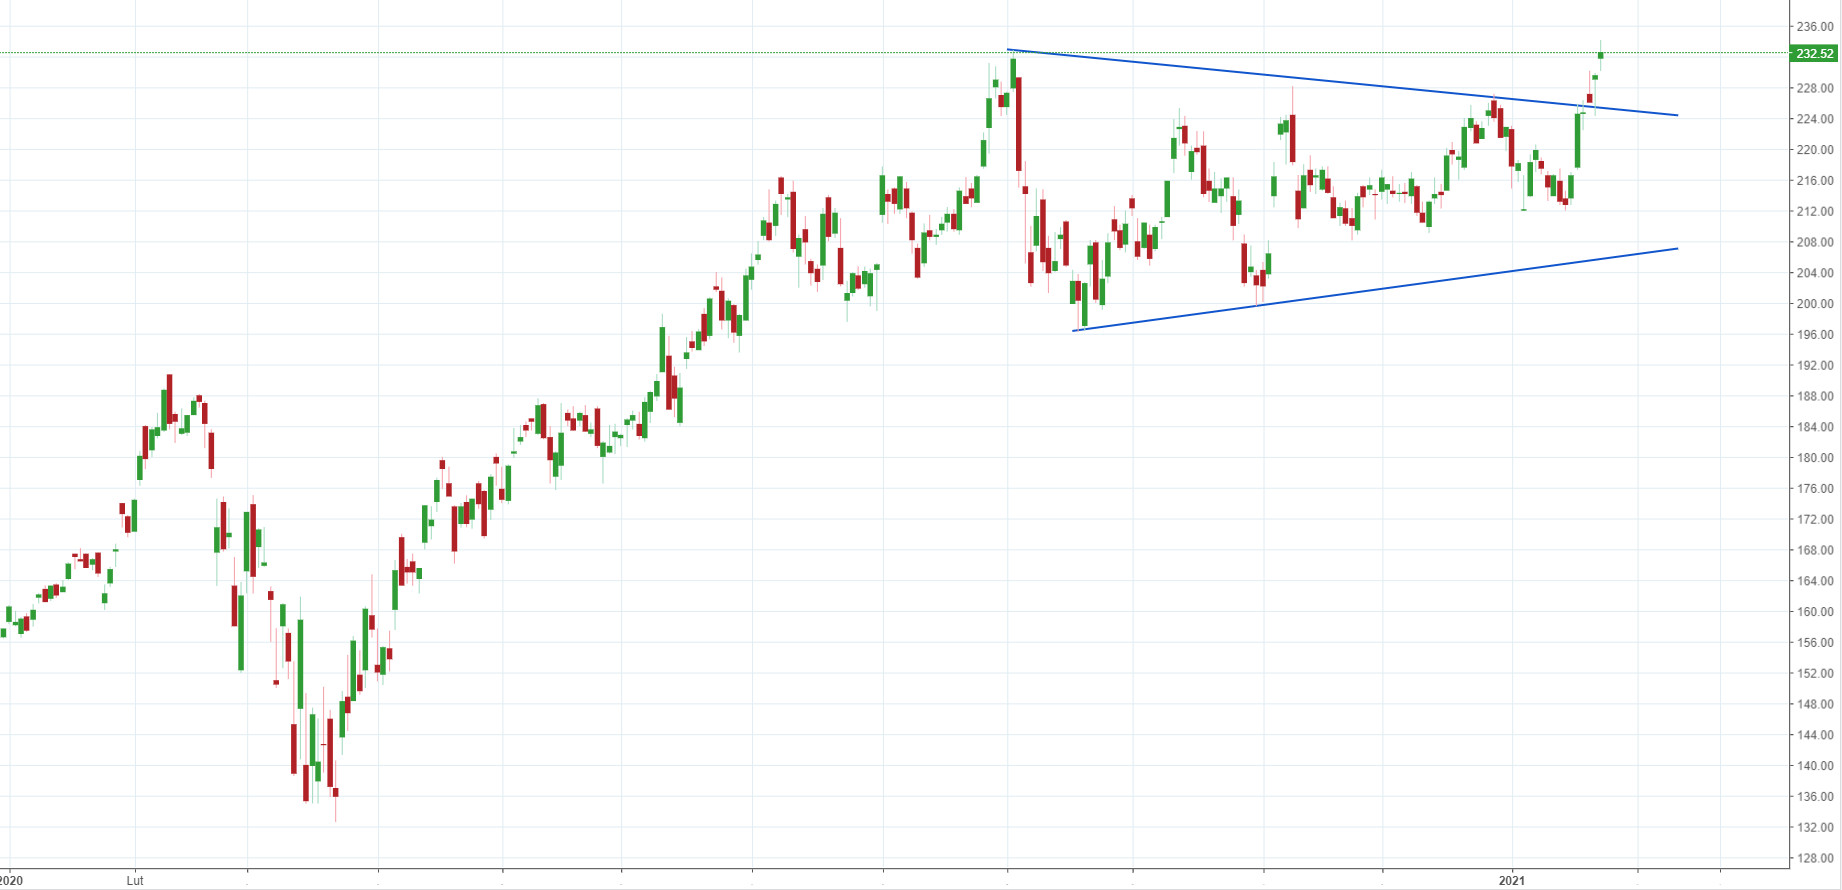Click the 176.00 price axis label

[1815, 489]
